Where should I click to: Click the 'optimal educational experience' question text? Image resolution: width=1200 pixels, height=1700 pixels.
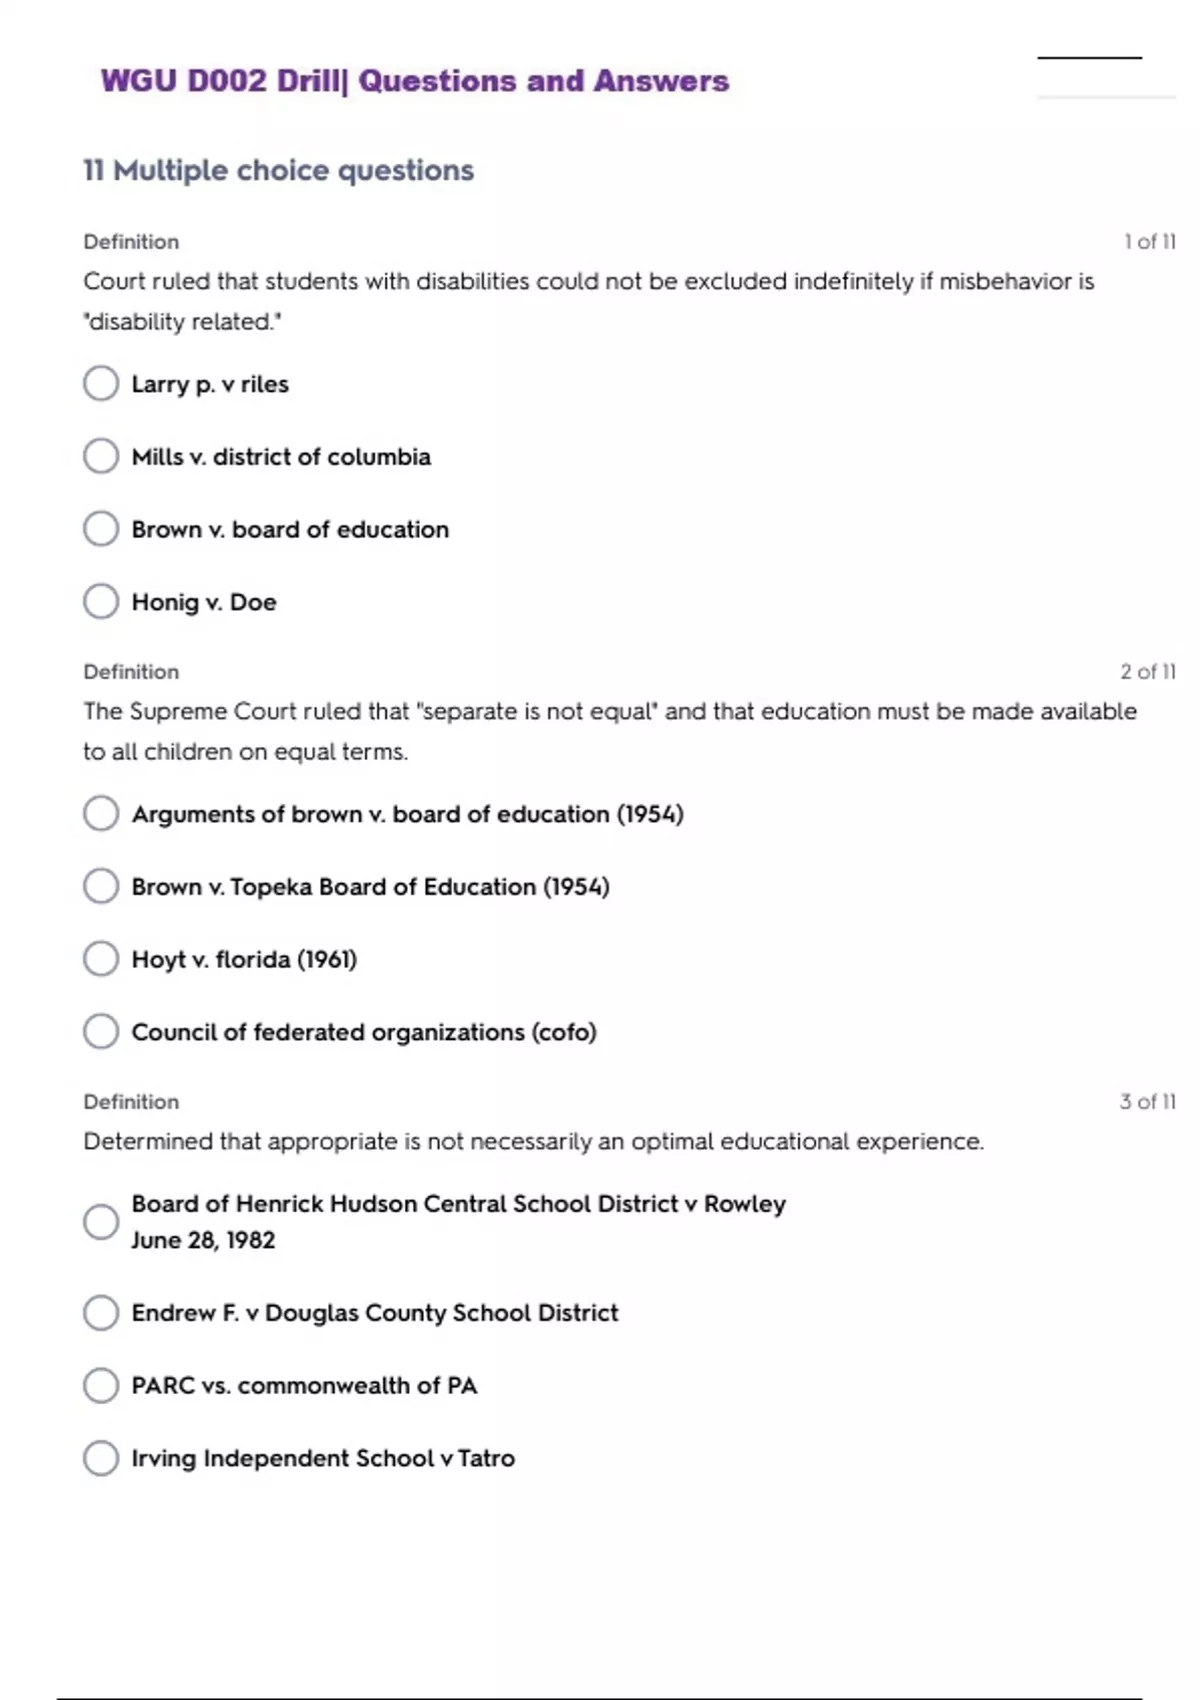[x=533, y=1141]
